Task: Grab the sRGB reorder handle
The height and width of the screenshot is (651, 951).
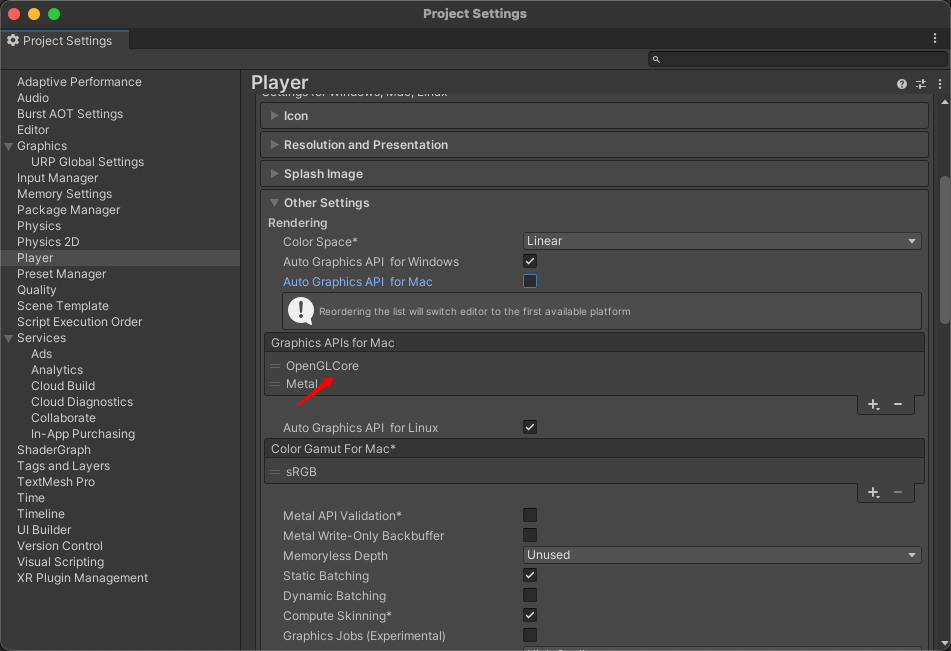Action: [x=275, y=472]
